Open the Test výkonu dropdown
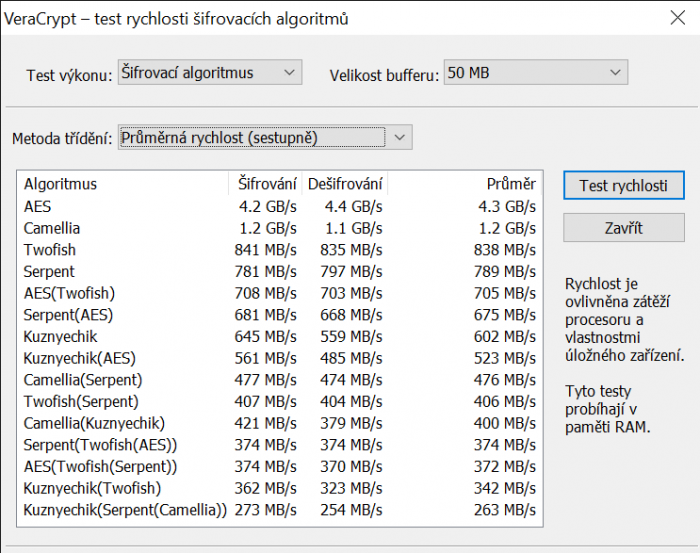The height and width of the screenshot is (553, 700). click(208, 73)
